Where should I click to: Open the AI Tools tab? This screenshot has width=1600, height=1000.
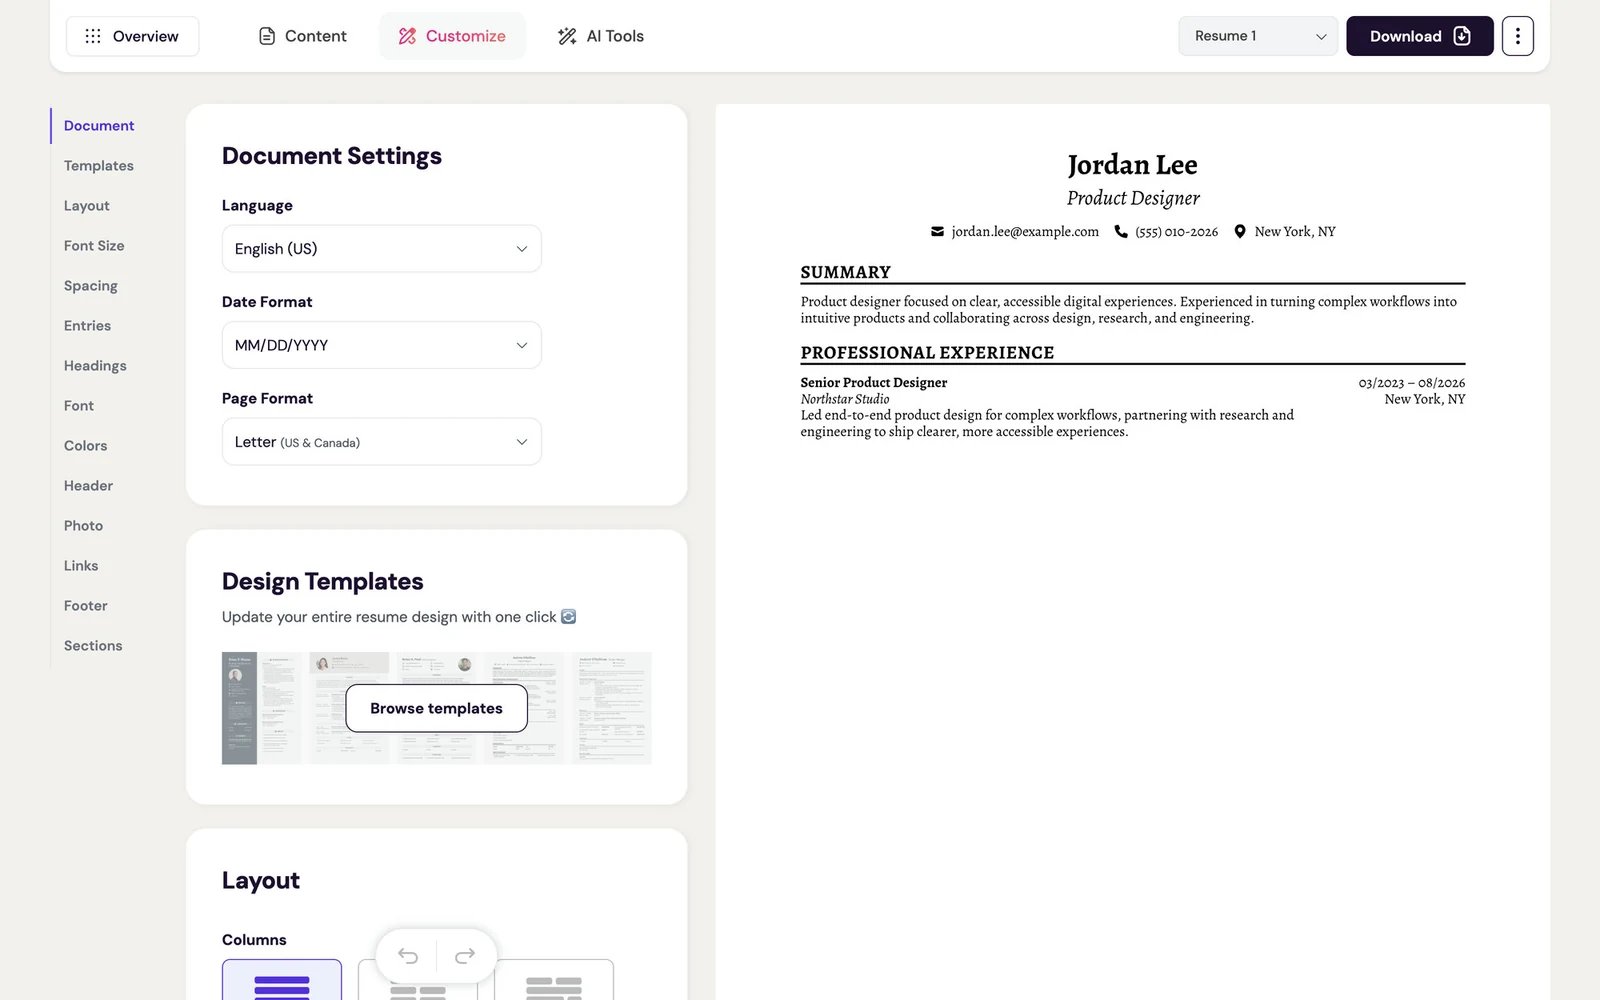point(600,36)
